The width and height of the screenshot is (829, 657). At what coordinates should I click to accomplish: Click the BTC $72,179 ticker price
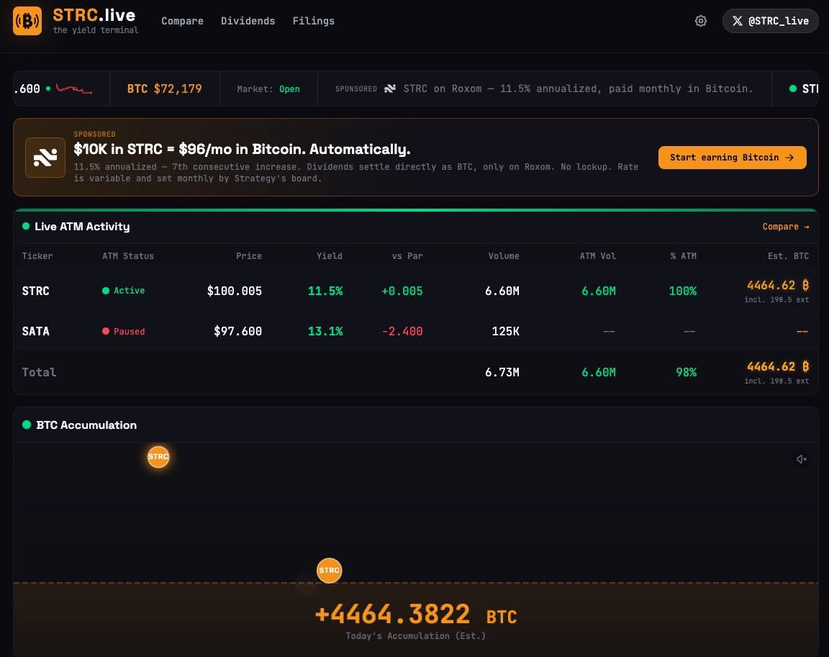tap(164, 89)
